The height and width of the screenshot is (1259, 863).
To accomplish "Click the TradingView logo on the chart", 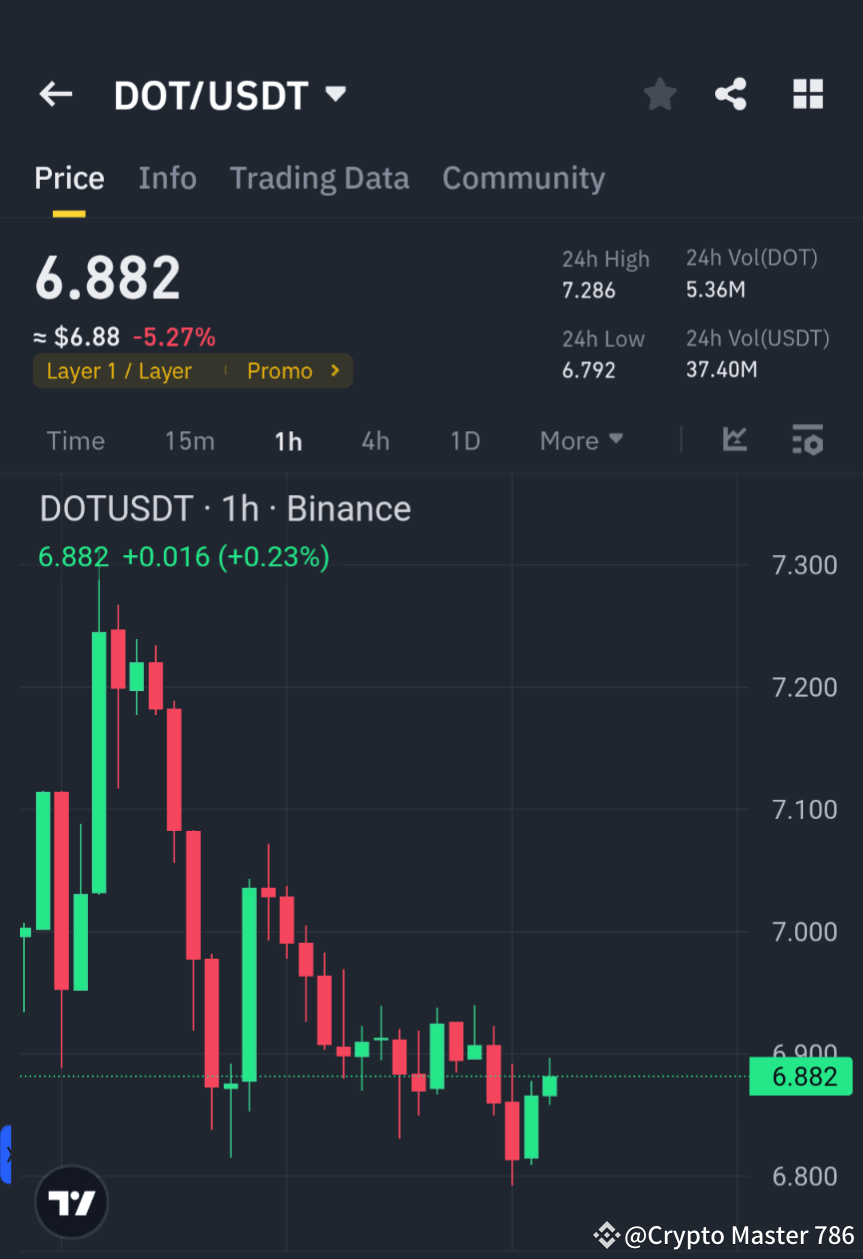I will 70,1201.
